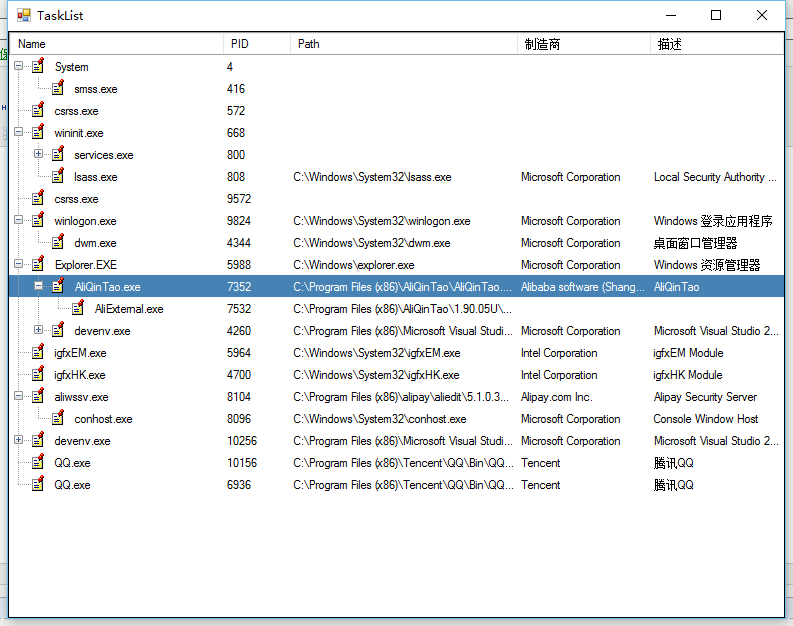The width and height of the screenshot is (793, 626).
Task: Click Tencent in the QQ.exe 6936 row
Action: (x=541, y=485)
